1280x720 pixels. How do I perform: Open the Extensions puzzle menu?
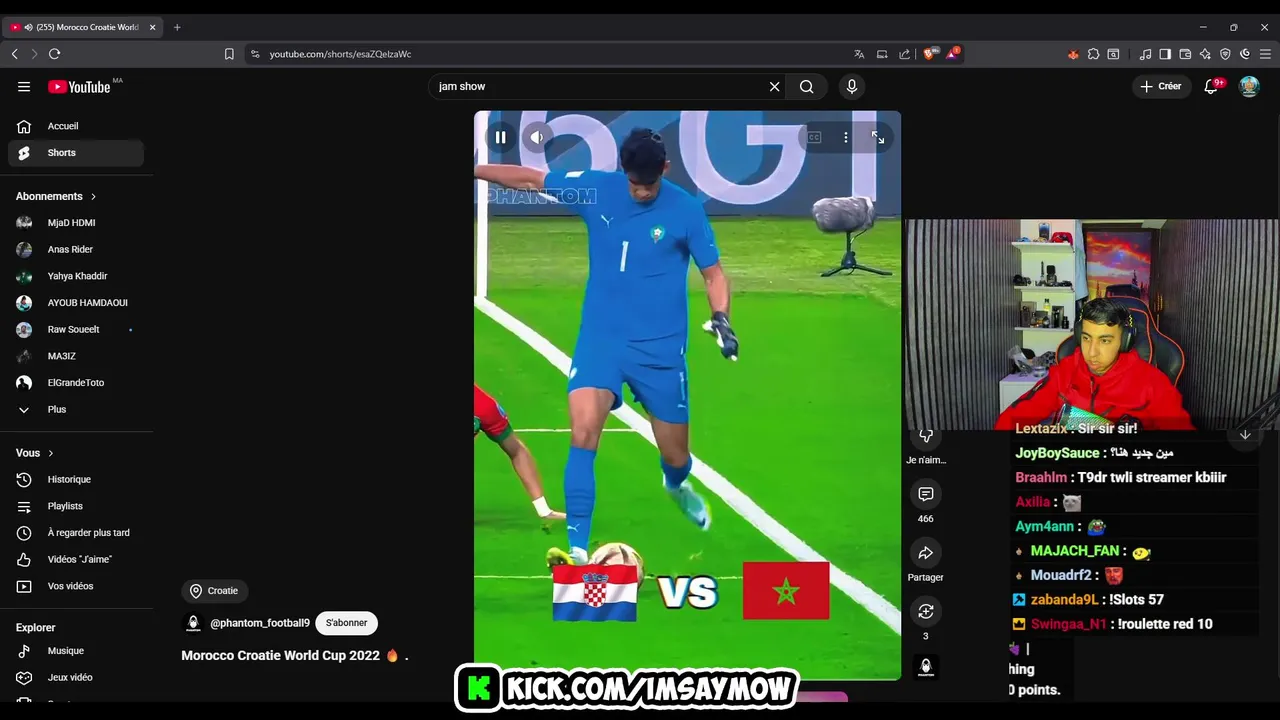pos(1093,54)
